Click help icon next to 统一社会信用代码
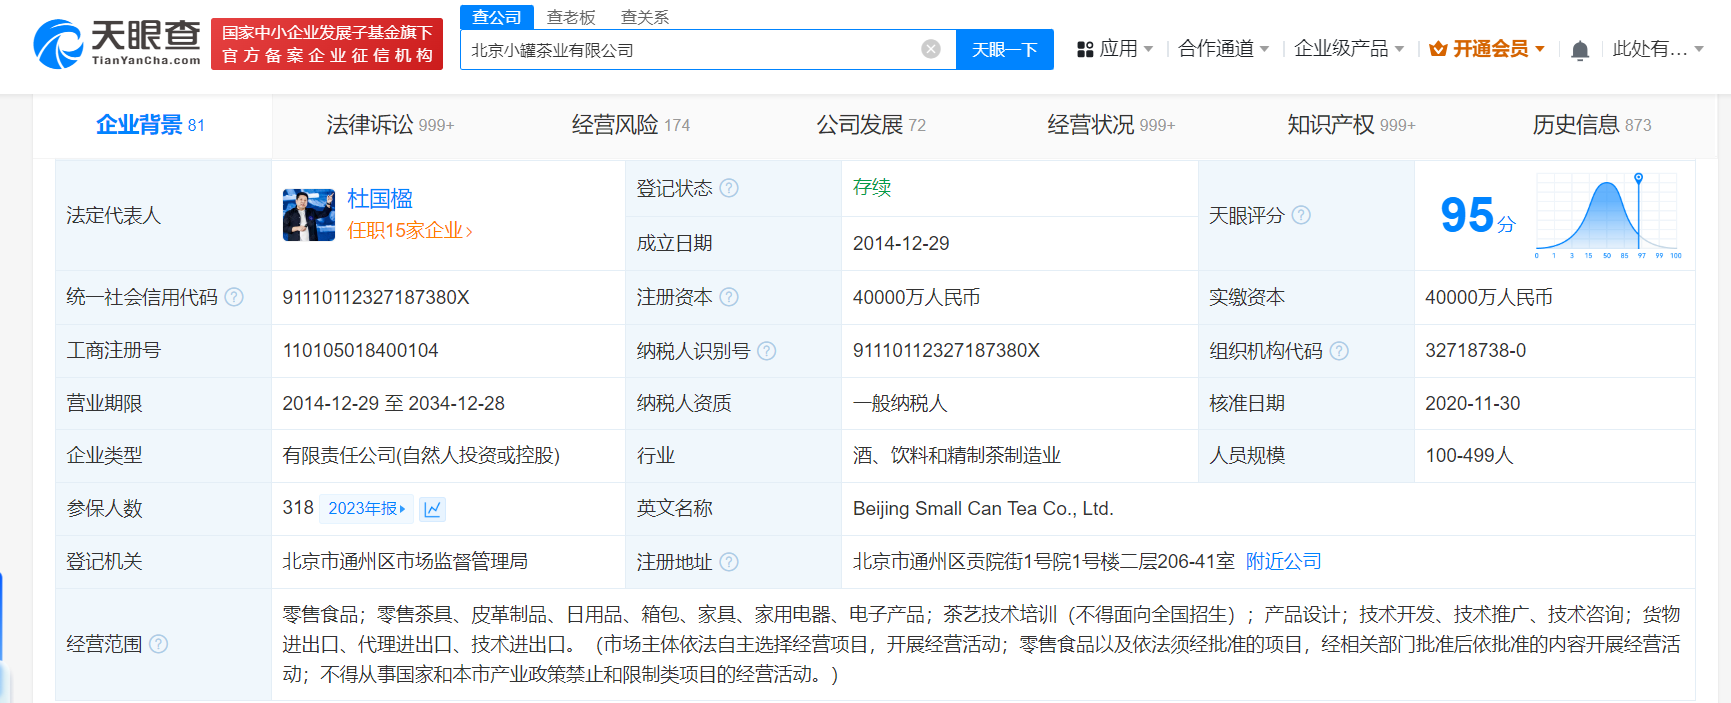Screen dimensions: 1731x703 [234, 297]
